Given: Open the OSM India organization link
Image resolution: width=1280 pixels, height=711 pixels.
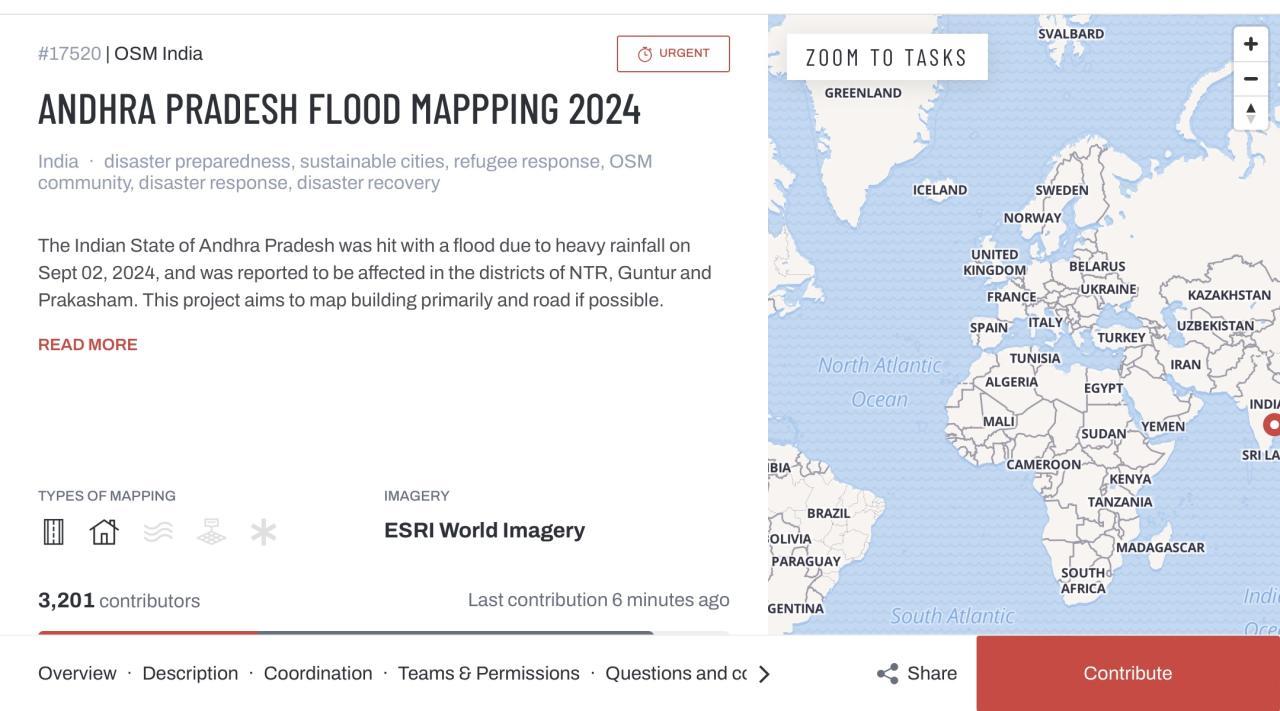Looking at the screenshot, I should coord(158,54).
